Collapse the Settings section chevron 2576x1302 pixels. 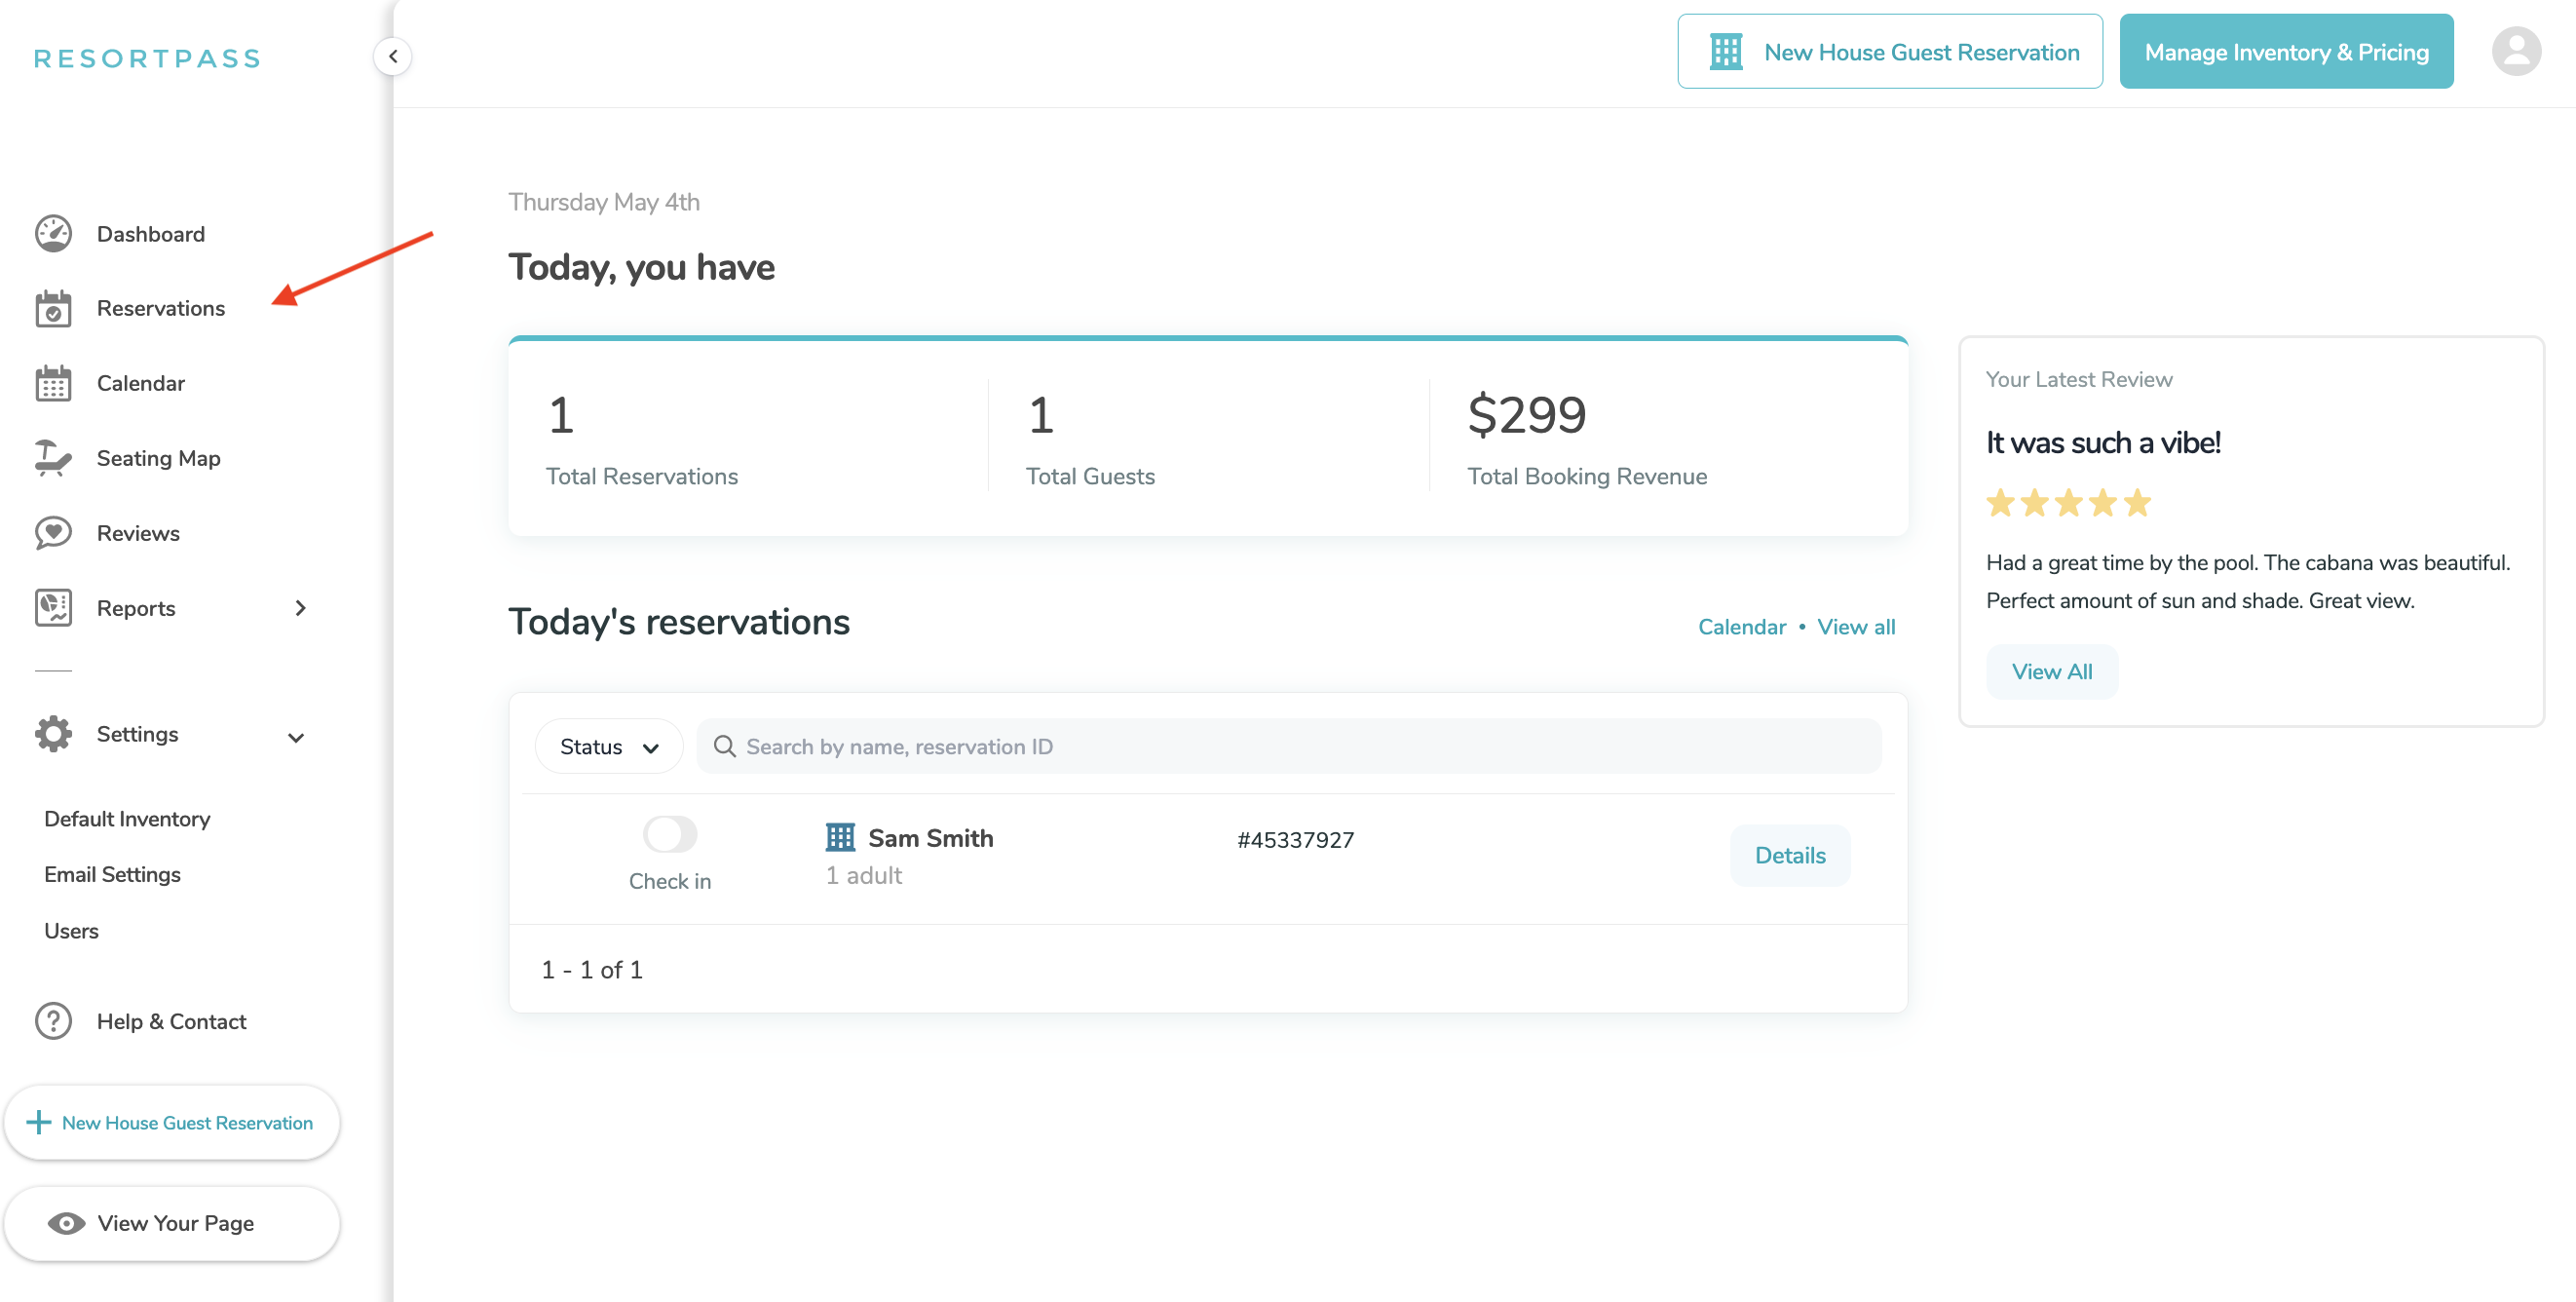tap(296, 738)
